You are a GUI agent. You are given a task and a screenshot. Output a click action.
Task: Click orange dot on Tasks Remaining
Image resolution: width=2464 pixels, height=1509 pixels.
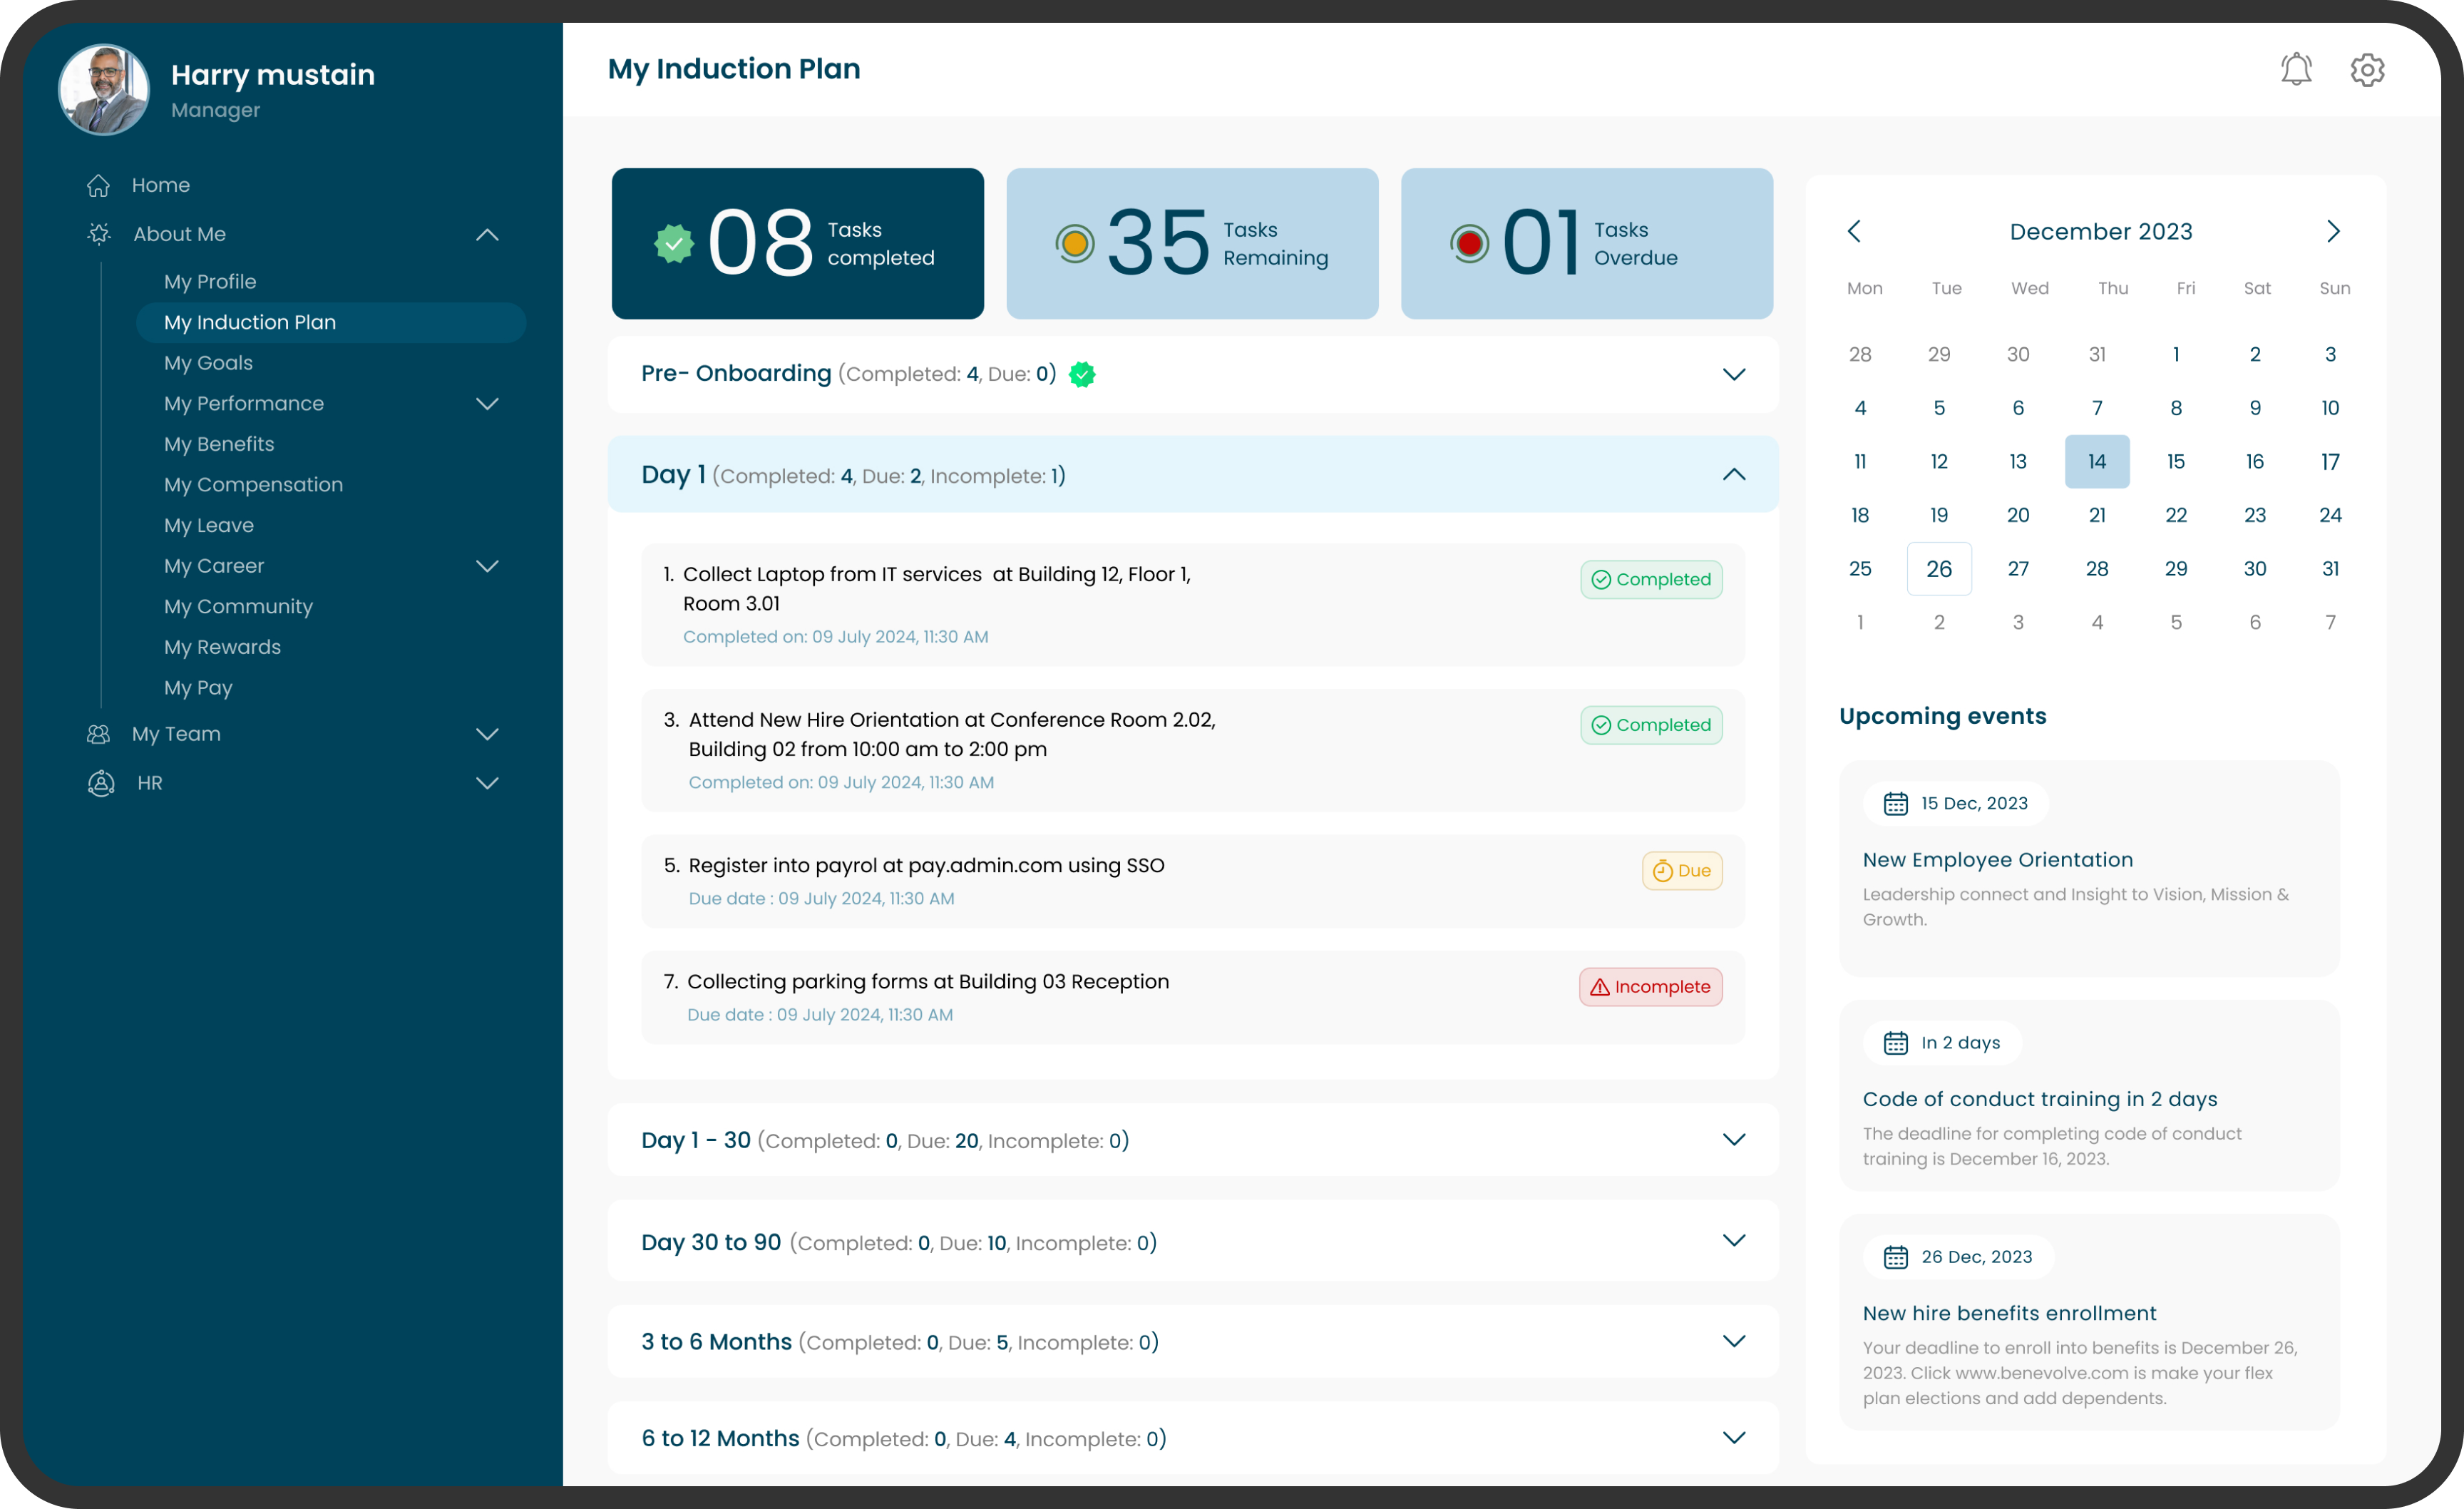tap(1075, 243)
